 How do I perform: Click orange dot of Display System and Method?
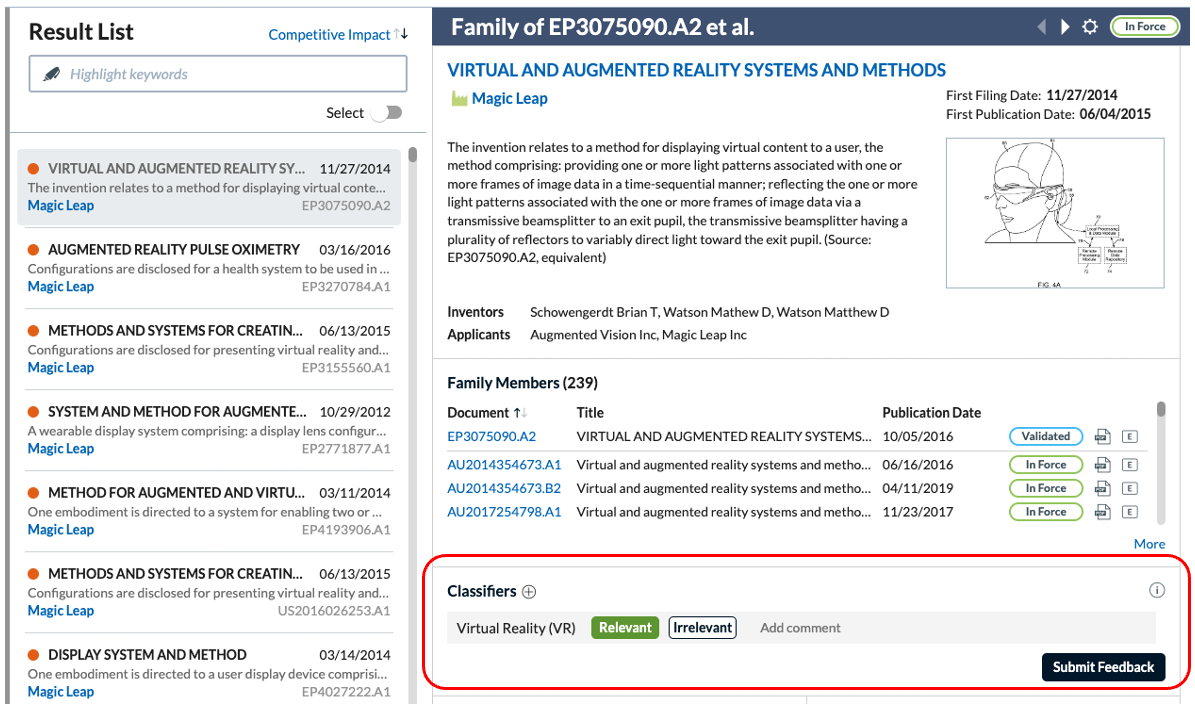[x=34, y=655]
